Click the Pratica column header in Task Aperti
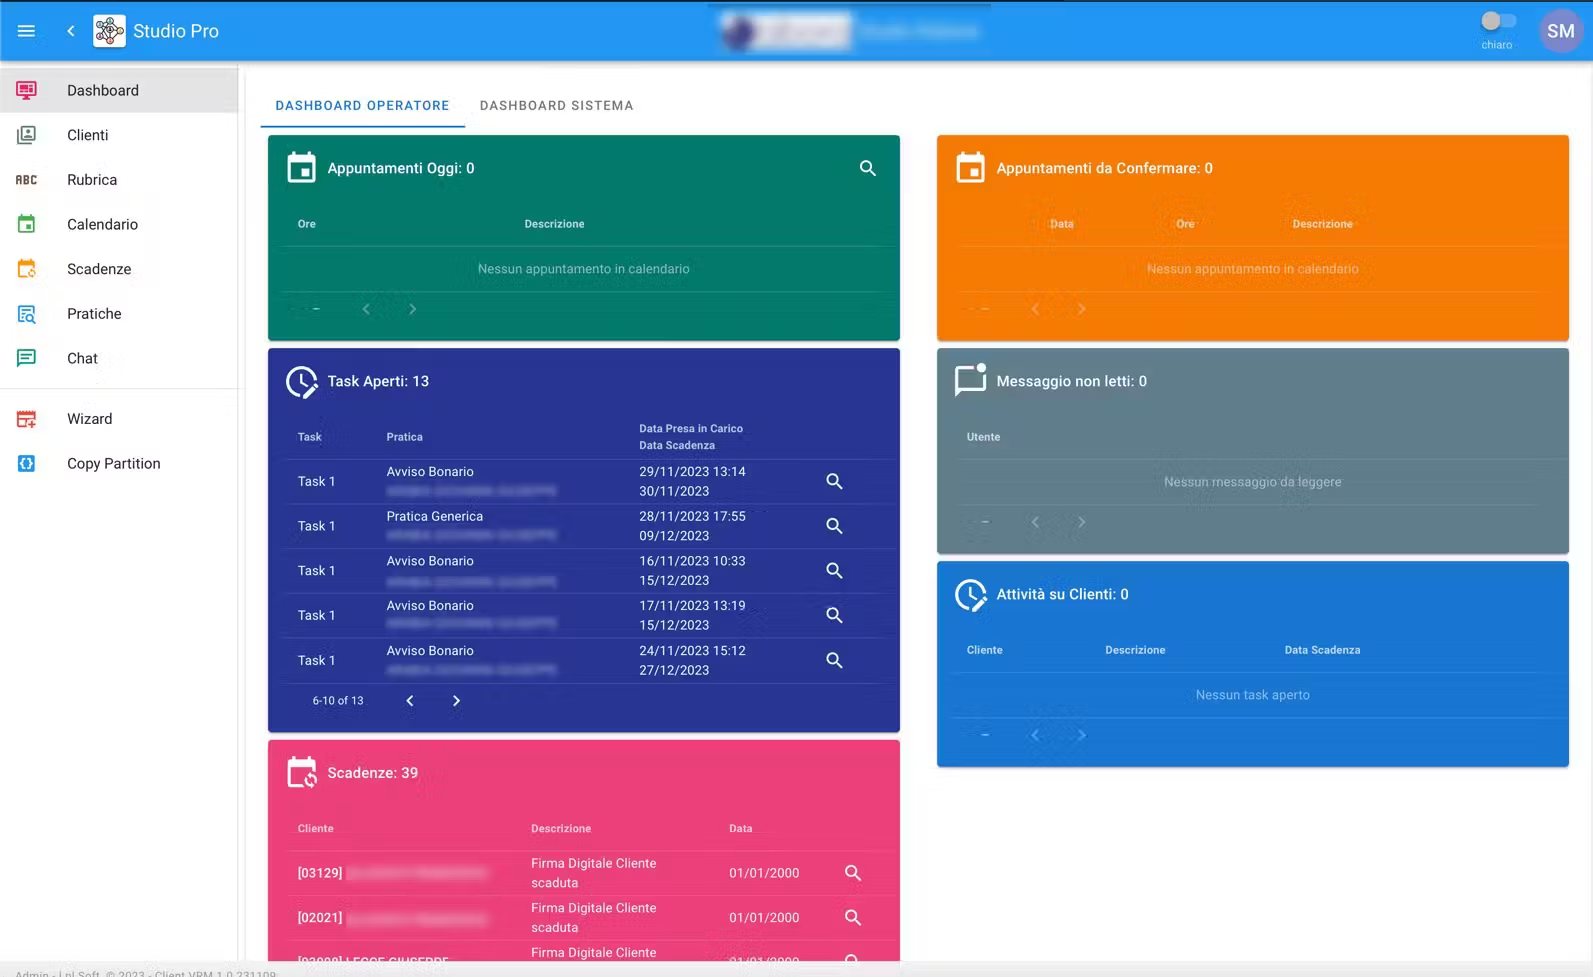The width and height of the screenshot is (1593, 977). [404, 437]
